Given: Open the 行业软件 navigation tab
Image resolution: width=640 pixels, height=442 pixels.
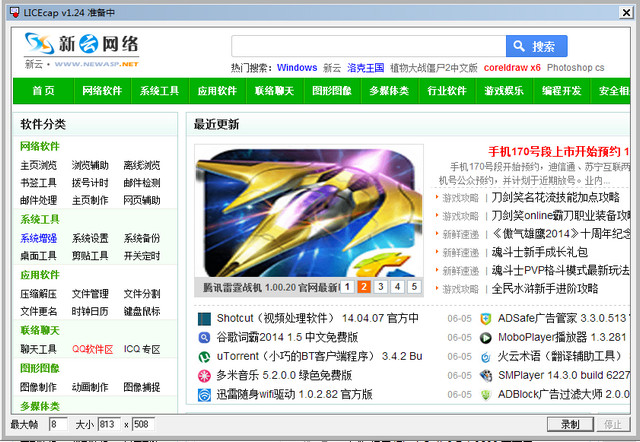Looking at the screenshot, I should 447,91.
